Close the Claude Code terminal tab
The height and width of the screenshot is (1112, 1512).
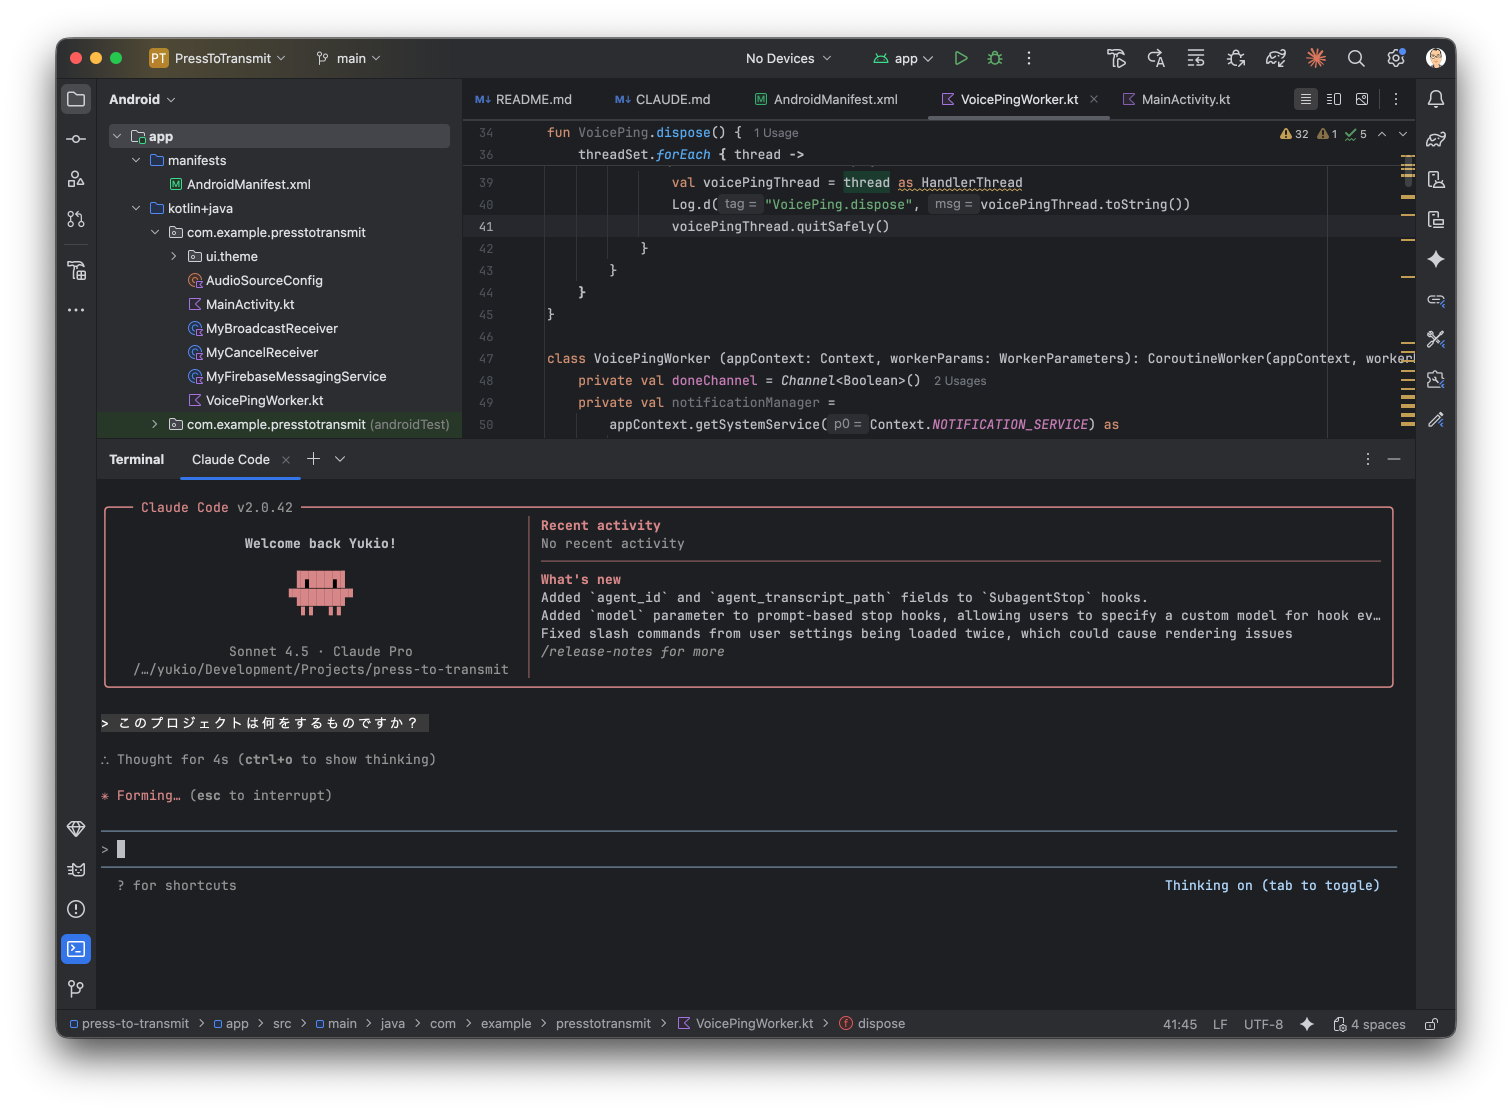pos(286,459)
